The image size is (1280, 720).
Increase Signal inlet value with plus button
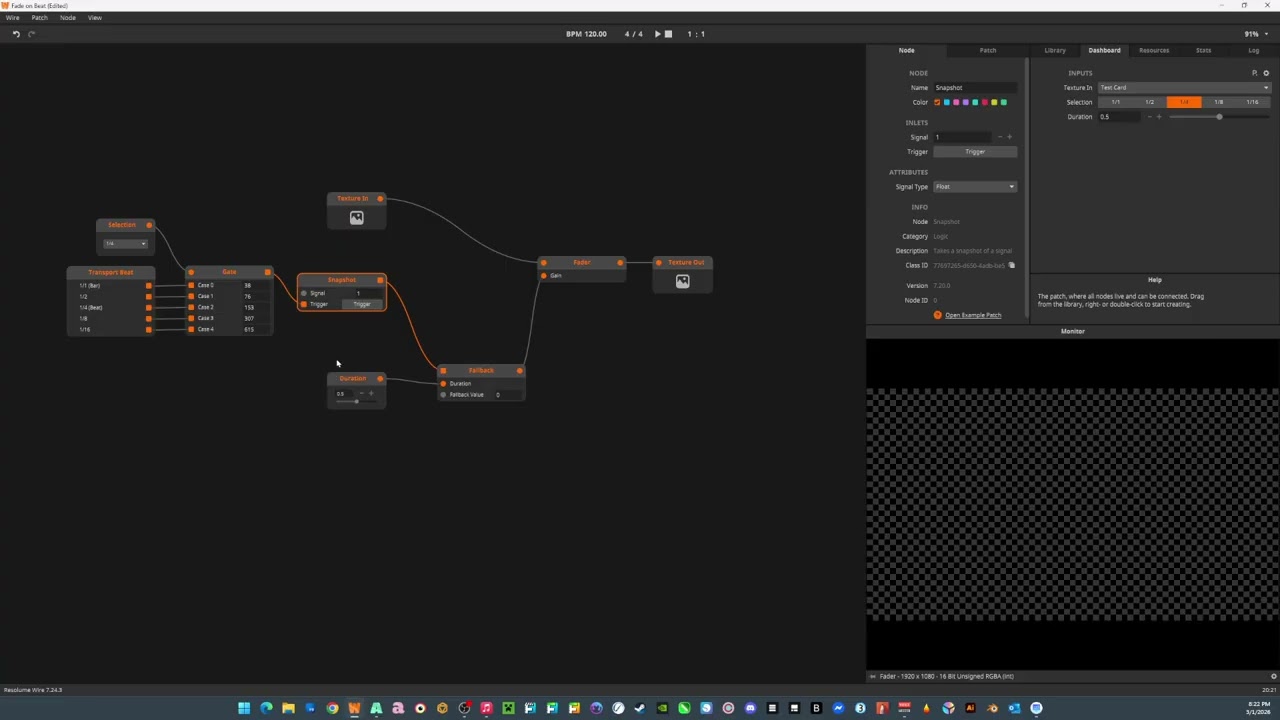(1009, 137)
